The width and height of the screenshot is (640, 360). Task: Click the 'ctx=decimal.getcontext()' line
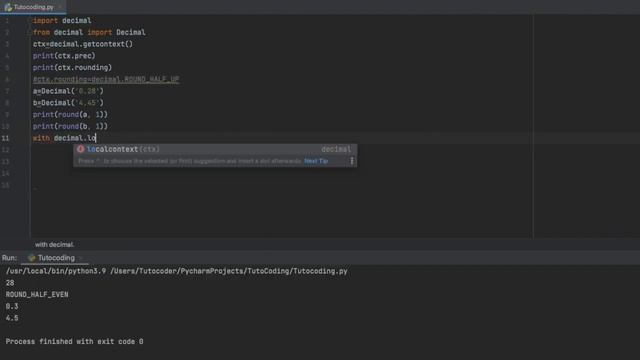click(83, 44)
